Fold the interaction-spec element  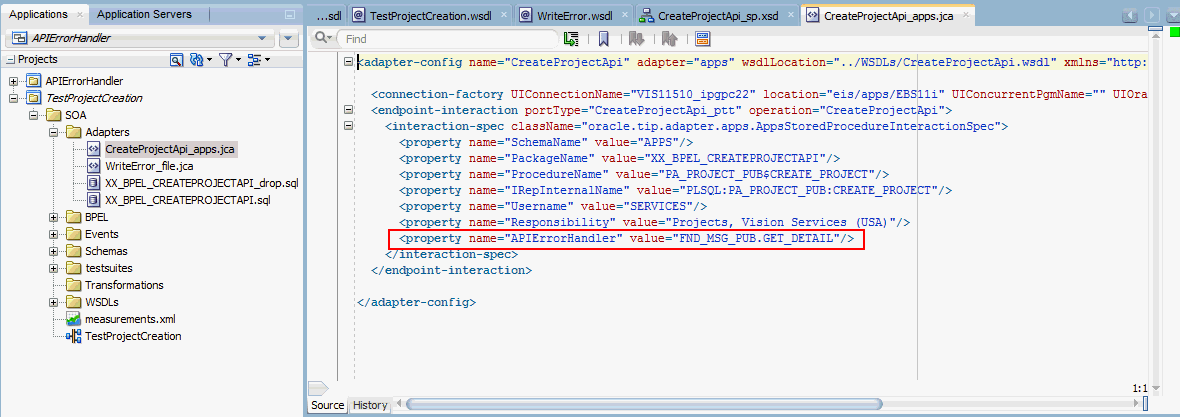pos(348,126)
